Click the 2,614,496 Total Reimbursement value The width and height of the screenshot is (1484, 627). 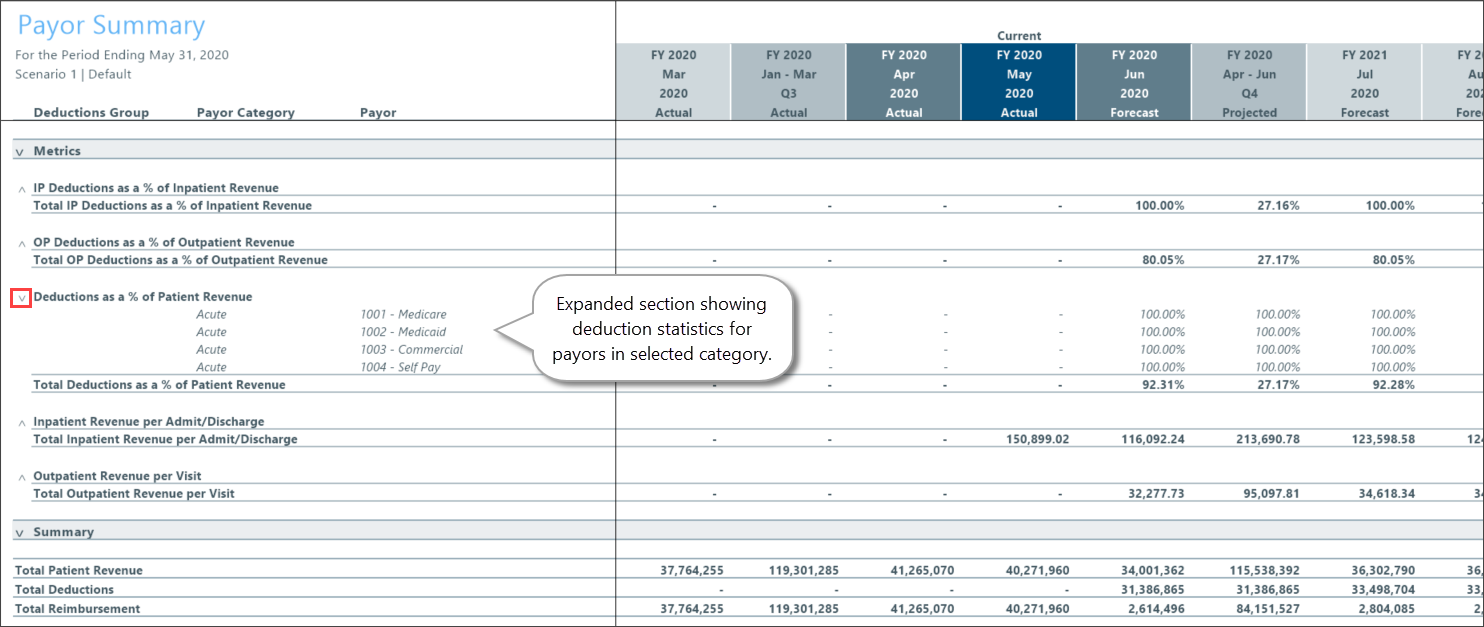point(1157,609)
